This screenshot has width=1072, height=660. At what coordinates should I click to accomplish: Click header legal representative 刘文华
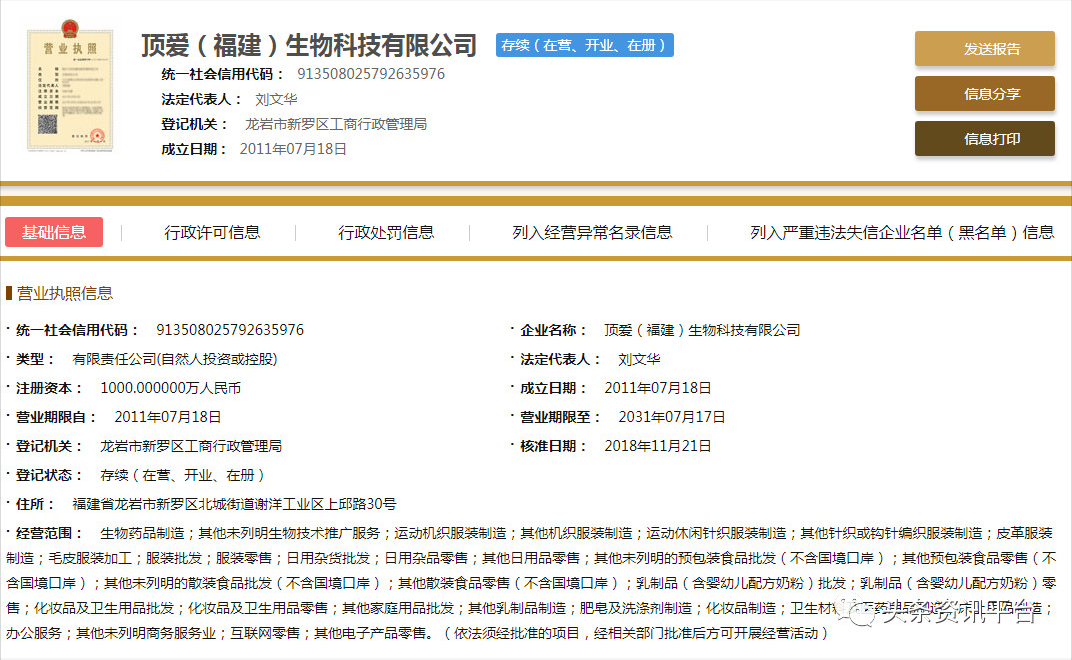(276, 99)
